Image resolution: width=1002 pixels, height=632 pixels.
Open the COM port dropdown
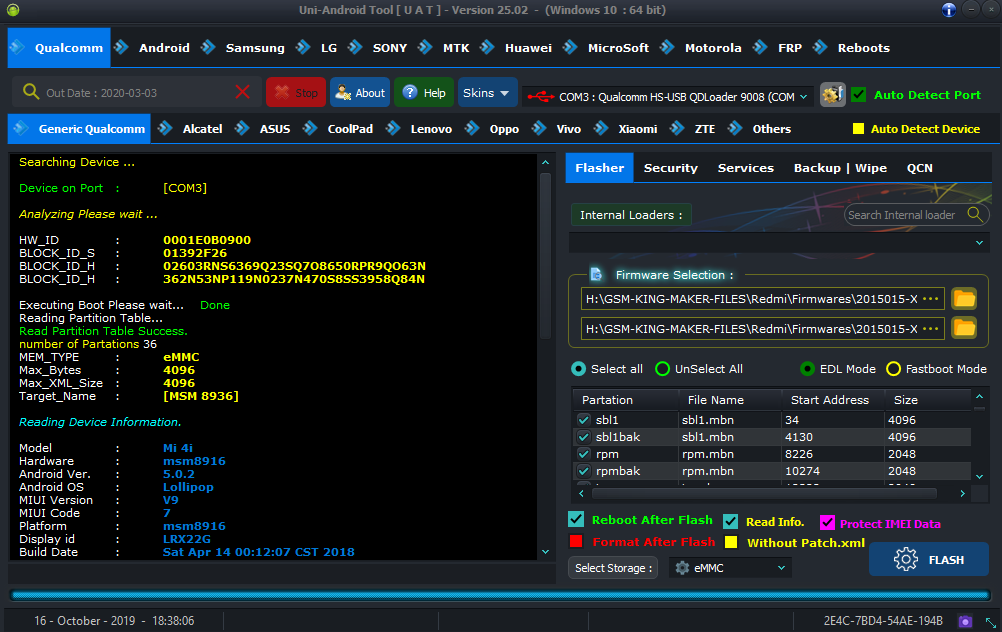[x=804, y=97]
